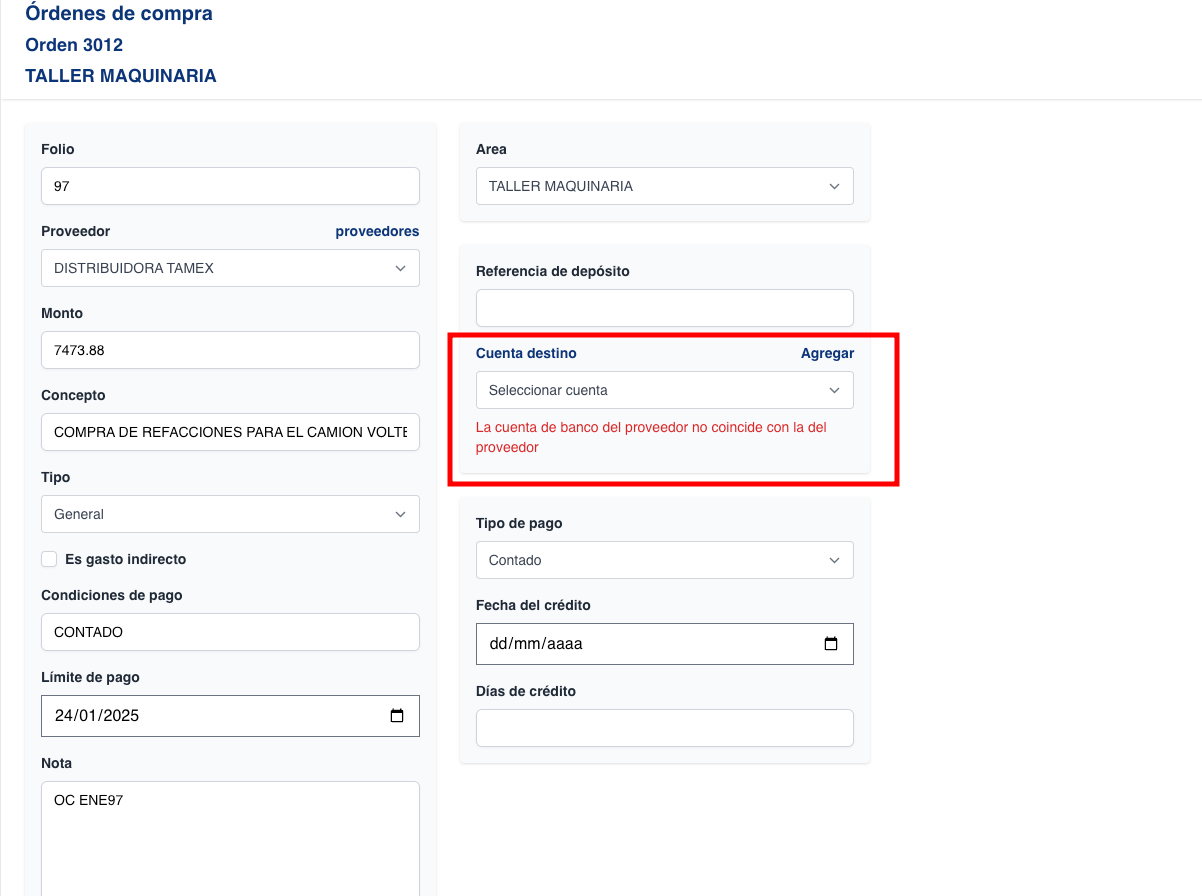1202x896 pixels.
Task: Click into the Folio input field
Action: [x=230, y=186]
